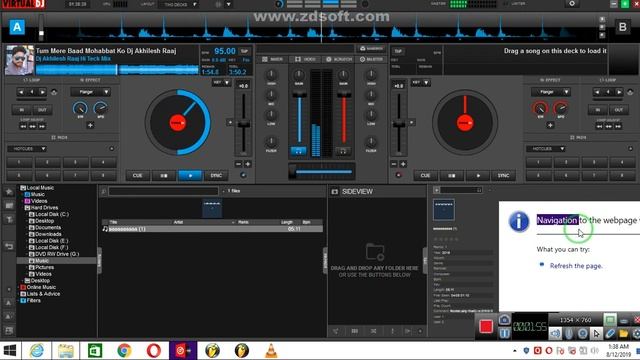This screenshot has height=360, width=640.
Task: Click pause/stop button on right deck
Action: click(451, 176)
